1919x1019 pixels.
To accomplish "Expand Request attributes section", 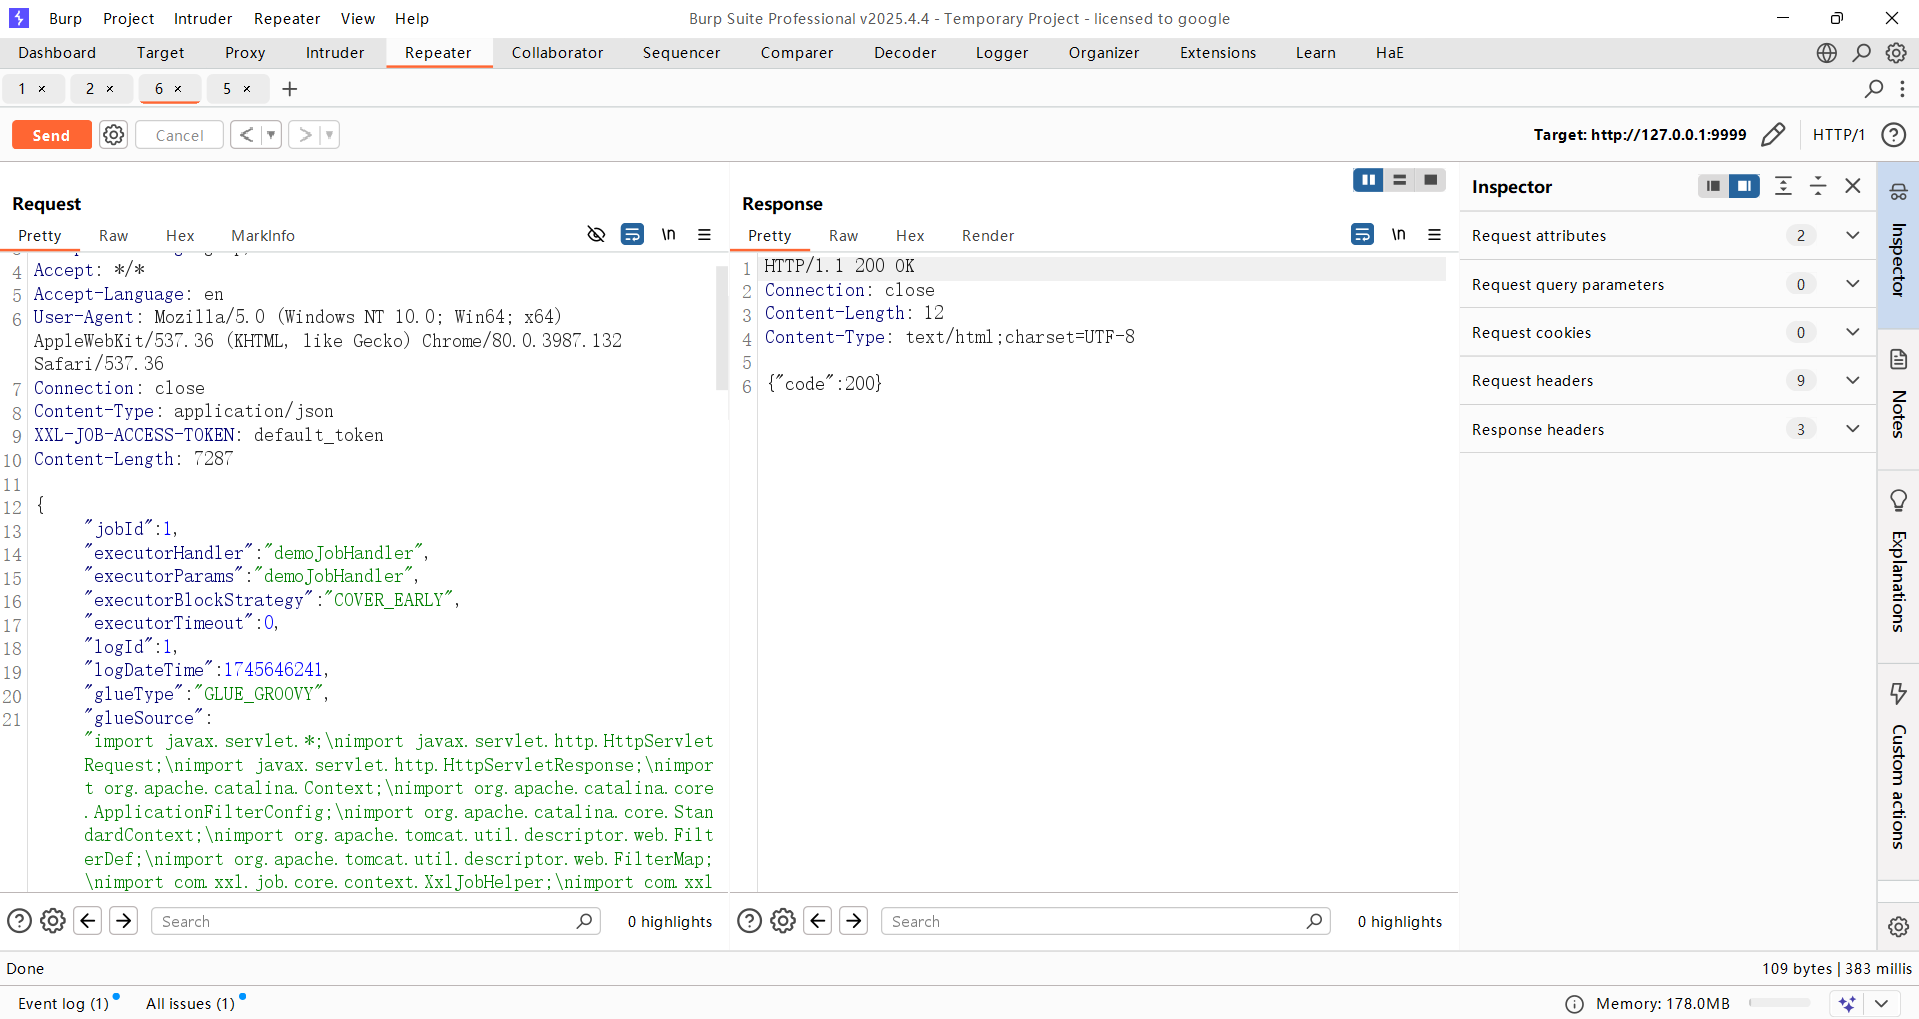I will coord(1667,236).
